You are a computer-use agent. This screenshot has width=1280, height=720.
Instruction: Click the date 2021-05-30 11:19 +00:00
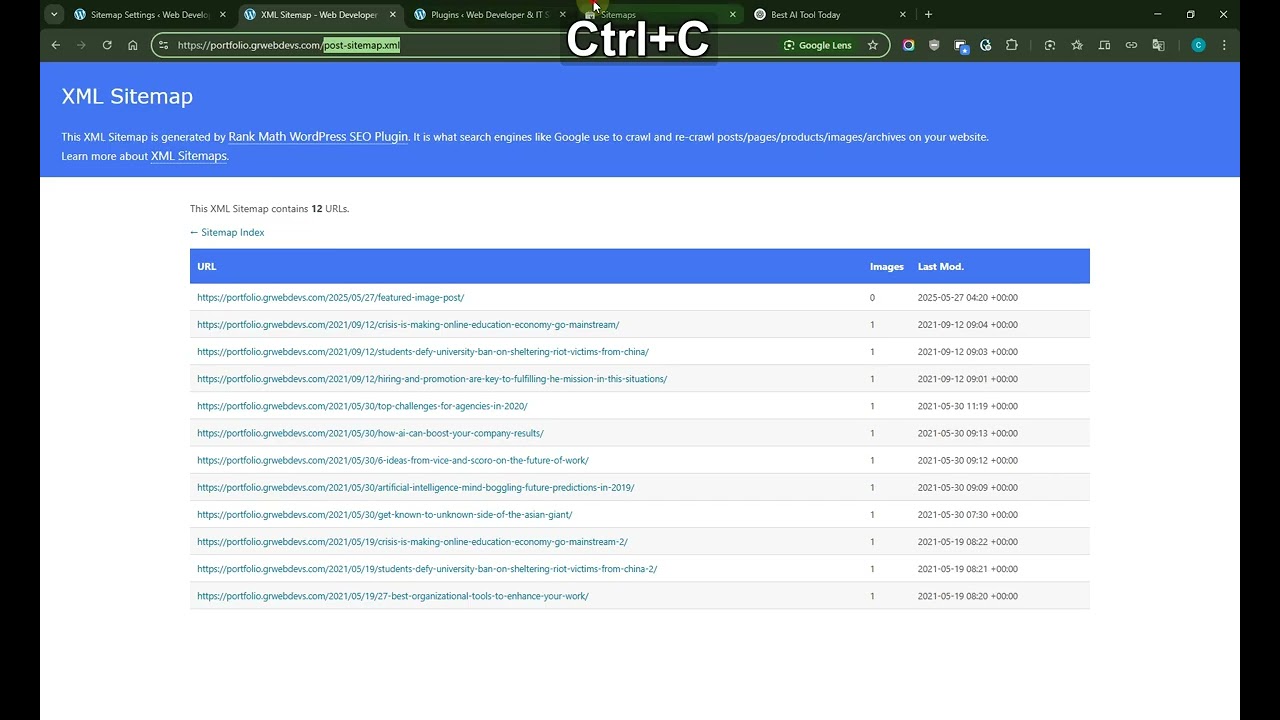click(x=968, y=406)
